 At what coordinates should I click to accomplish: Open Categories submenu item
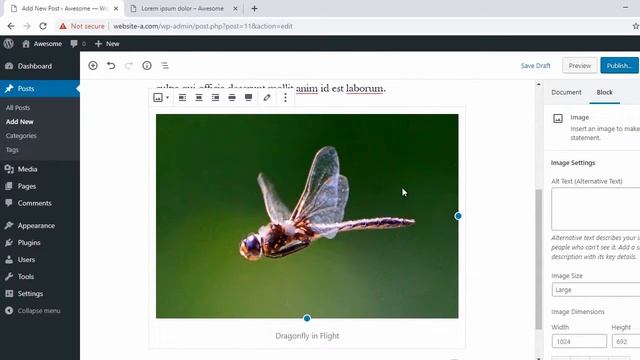21,136
